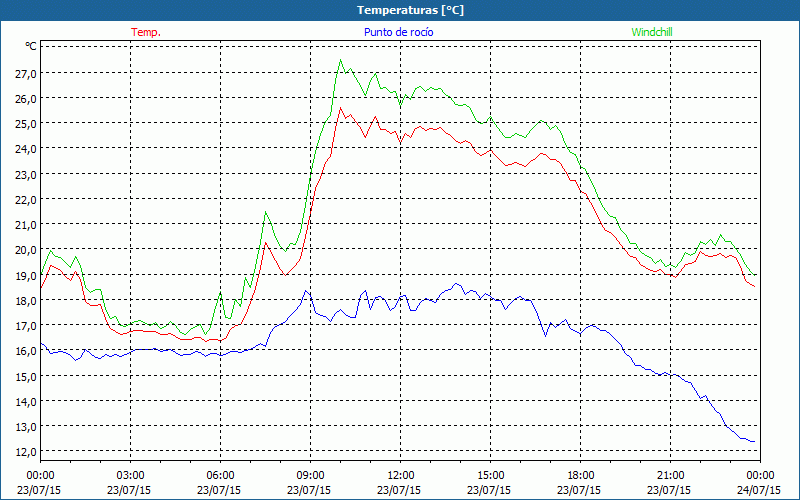Click the °C unit label on the y-axis

coord(31,46)
